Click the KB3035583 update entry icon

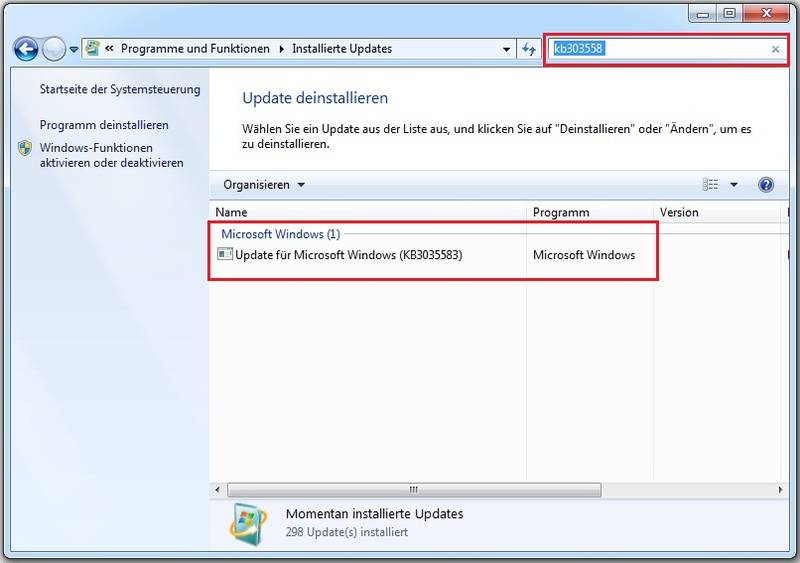[x=225, y=255]
